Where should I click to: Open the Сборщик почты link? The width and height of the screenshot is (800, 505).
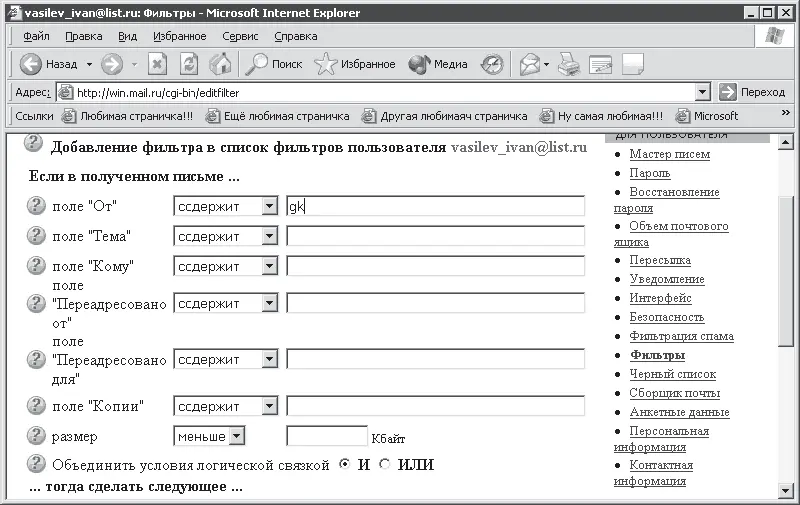tap(674, 393)
